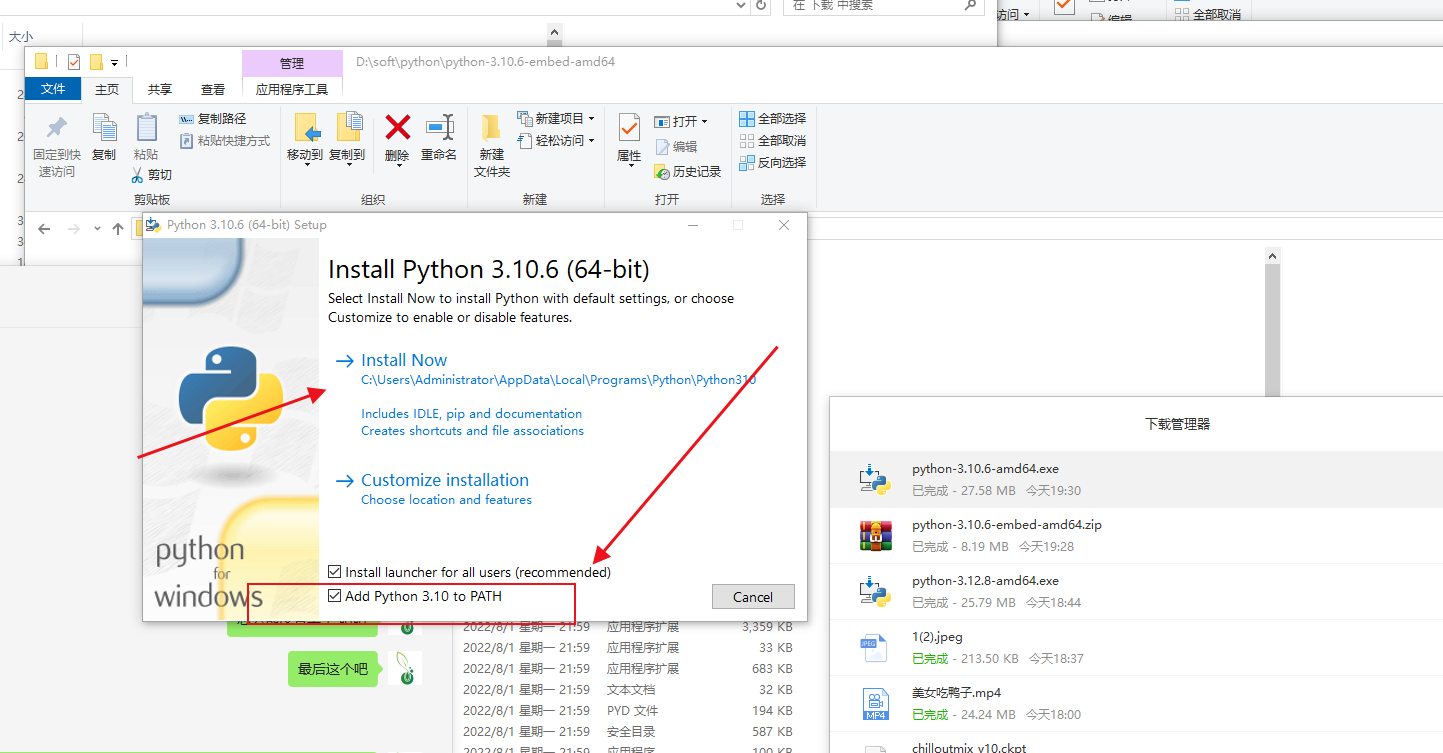
Task: Open Properties (属性) checkmark icon in ribbon
Action: pos(629,127)
